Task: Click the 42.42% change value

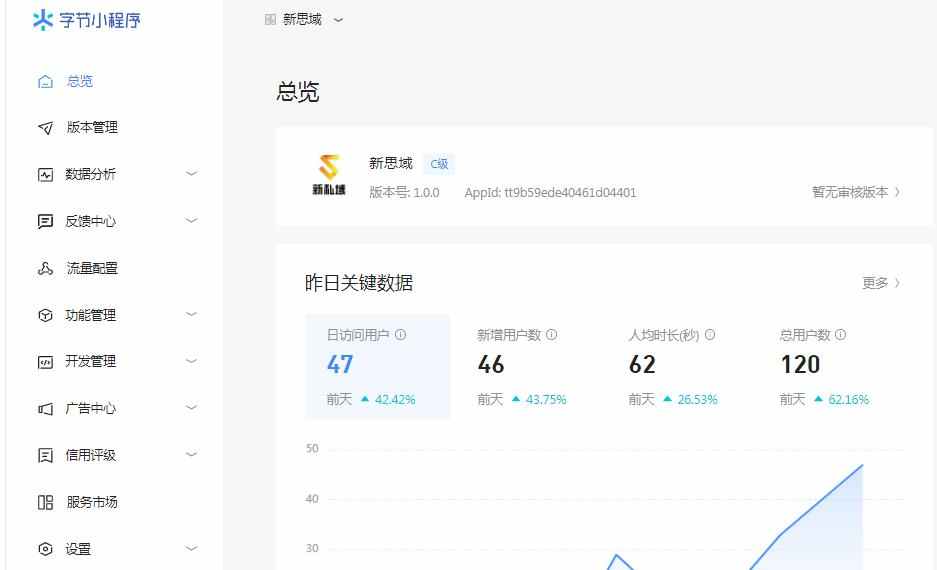Action: point(395,400)
